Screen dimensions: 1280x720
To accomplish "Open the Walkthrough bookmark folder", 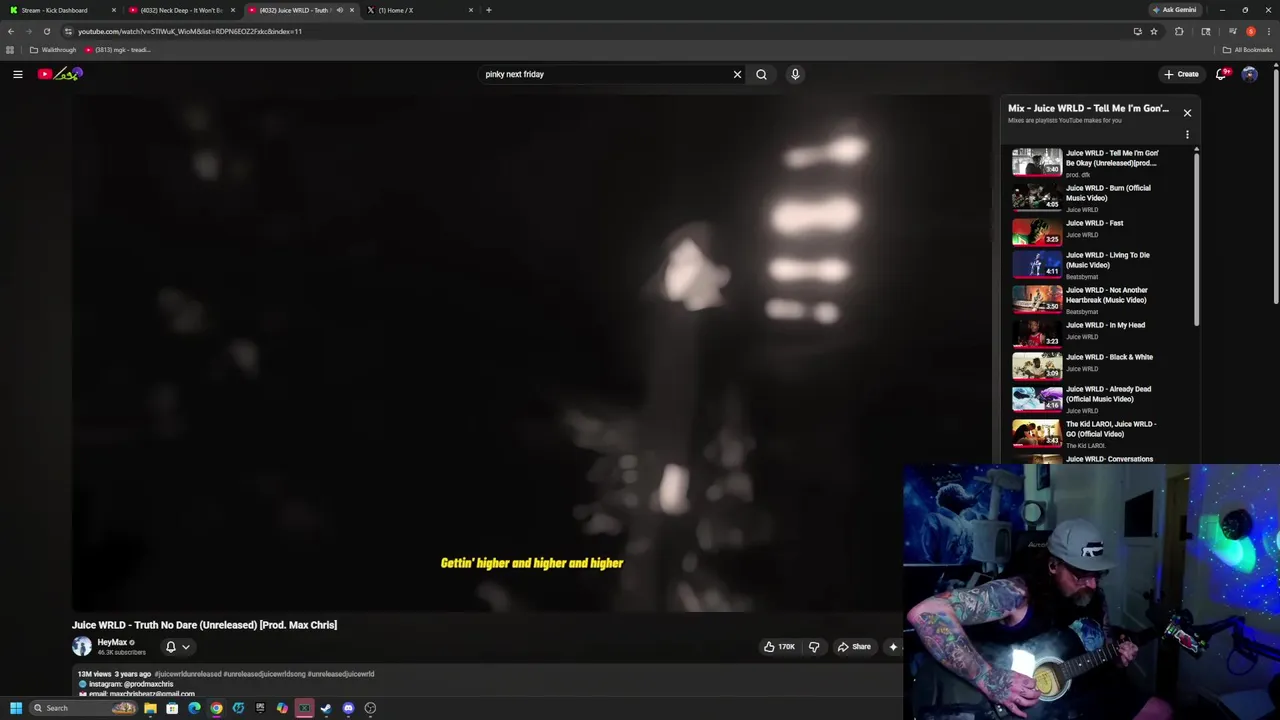I will [x=53, y=50].
